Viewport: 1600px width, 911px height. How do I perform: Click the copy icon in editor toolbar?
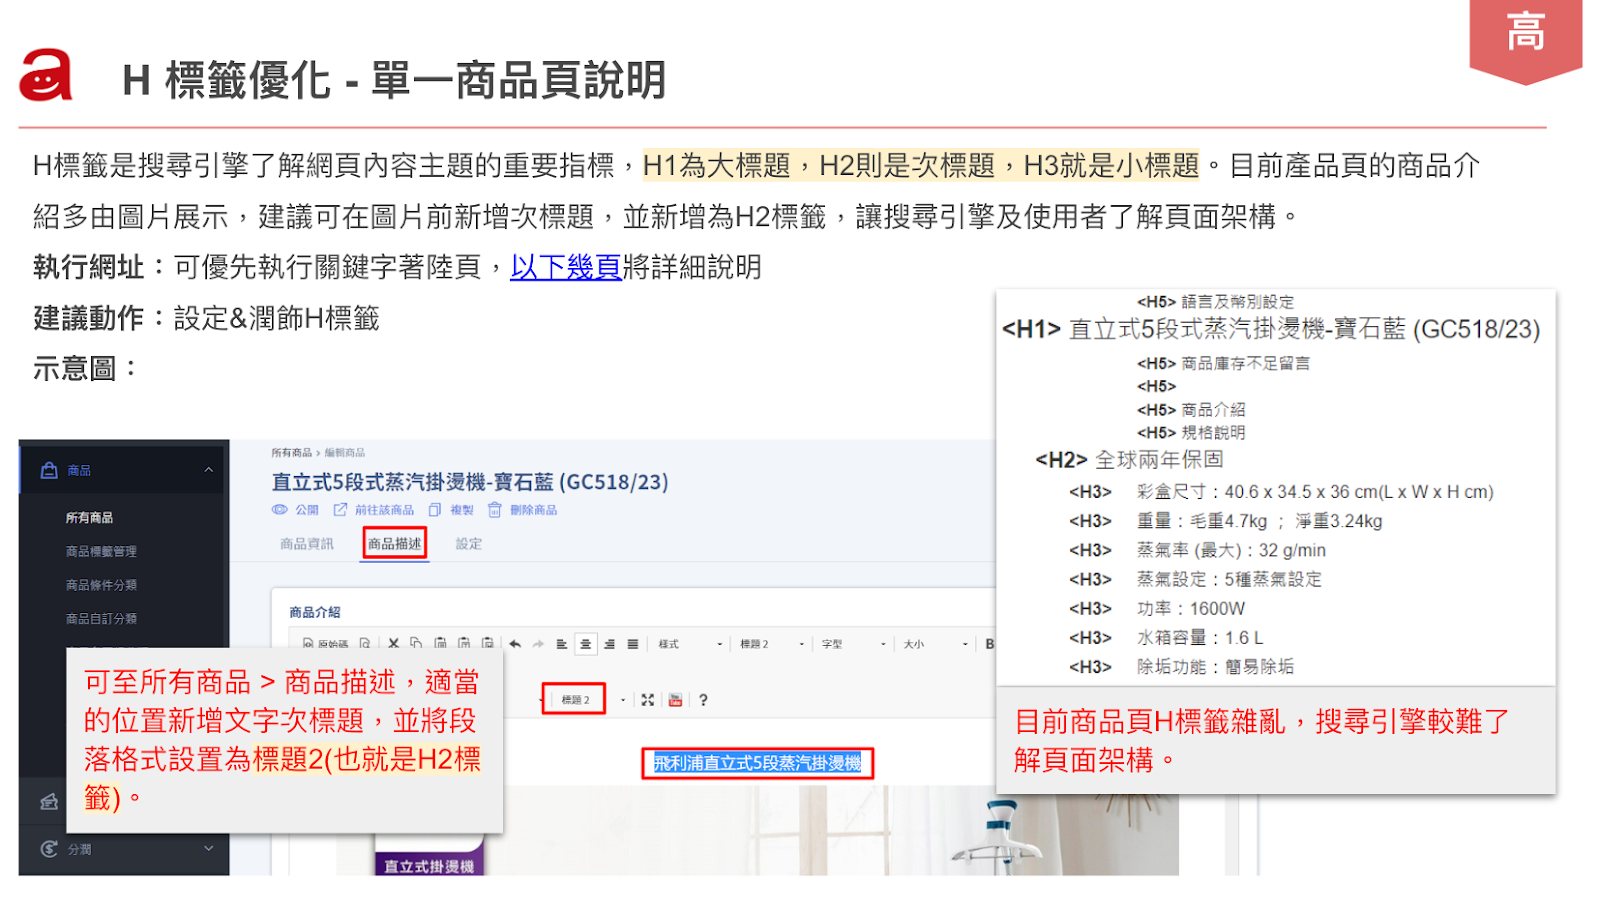tap(416, 643)
